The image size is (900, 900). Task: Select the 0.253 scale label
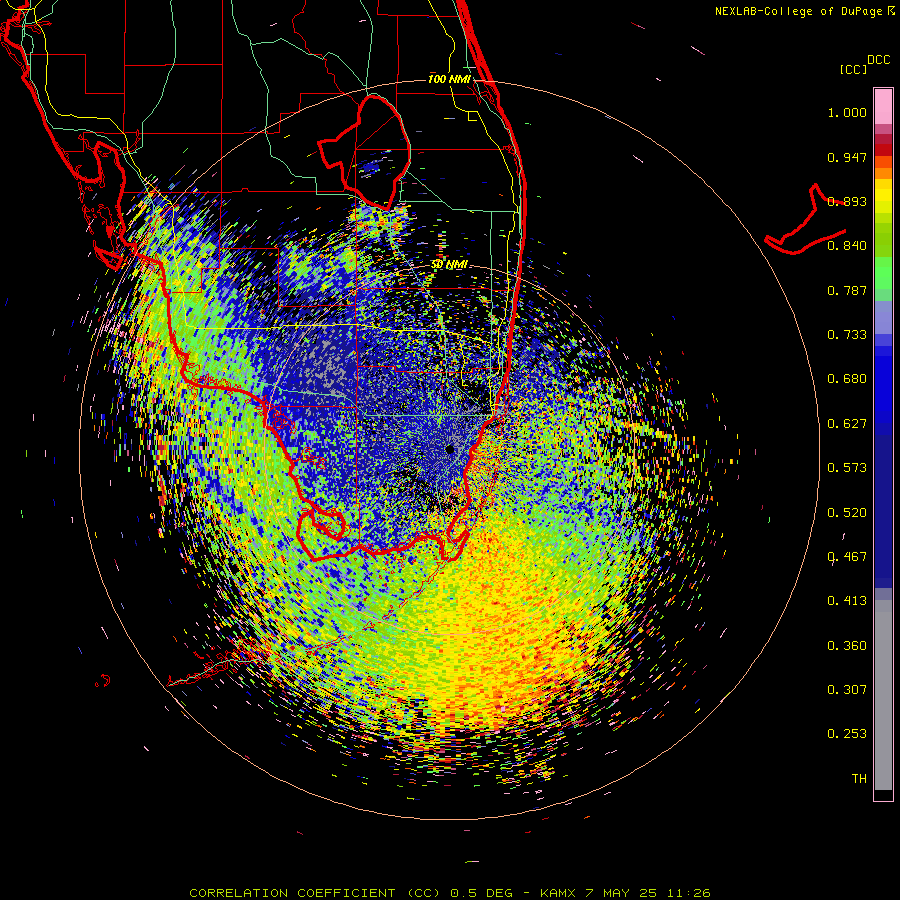(847, 734)
